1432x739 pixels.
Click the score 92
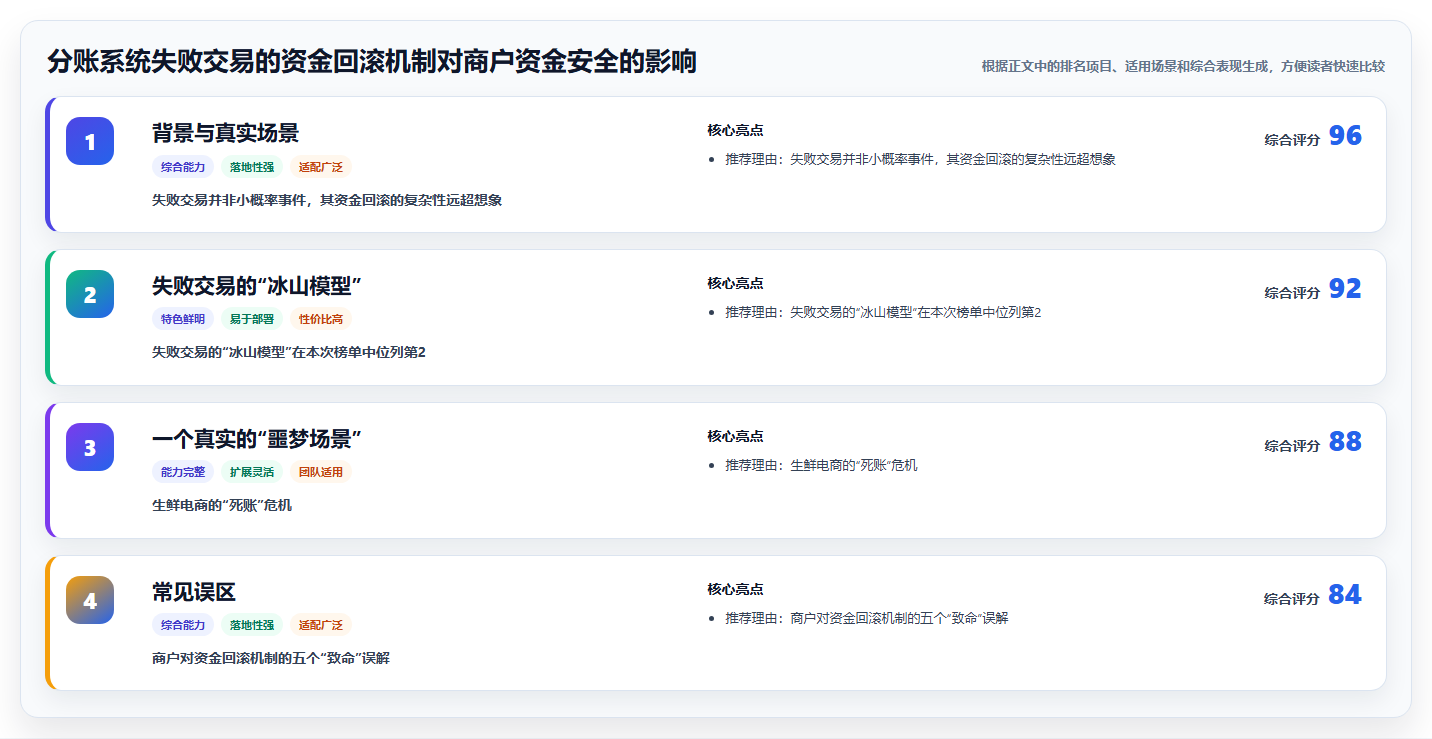(x=1345, y=289)
